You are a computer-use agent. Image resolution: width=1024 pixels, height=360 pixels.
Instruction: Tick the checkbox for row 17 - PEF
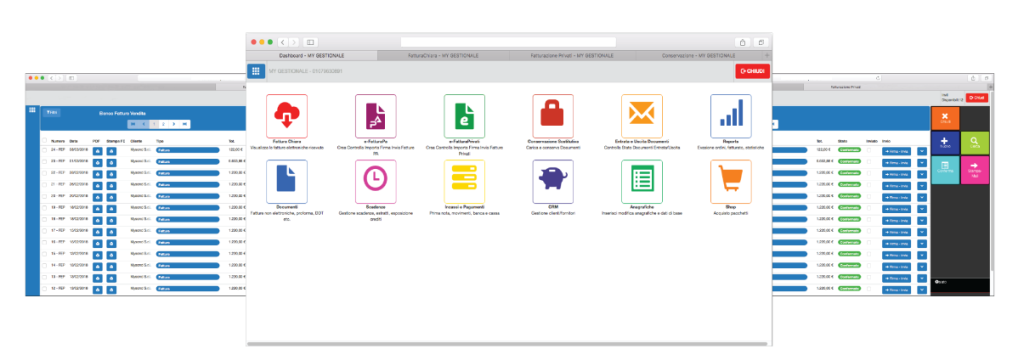pos(44,230)
